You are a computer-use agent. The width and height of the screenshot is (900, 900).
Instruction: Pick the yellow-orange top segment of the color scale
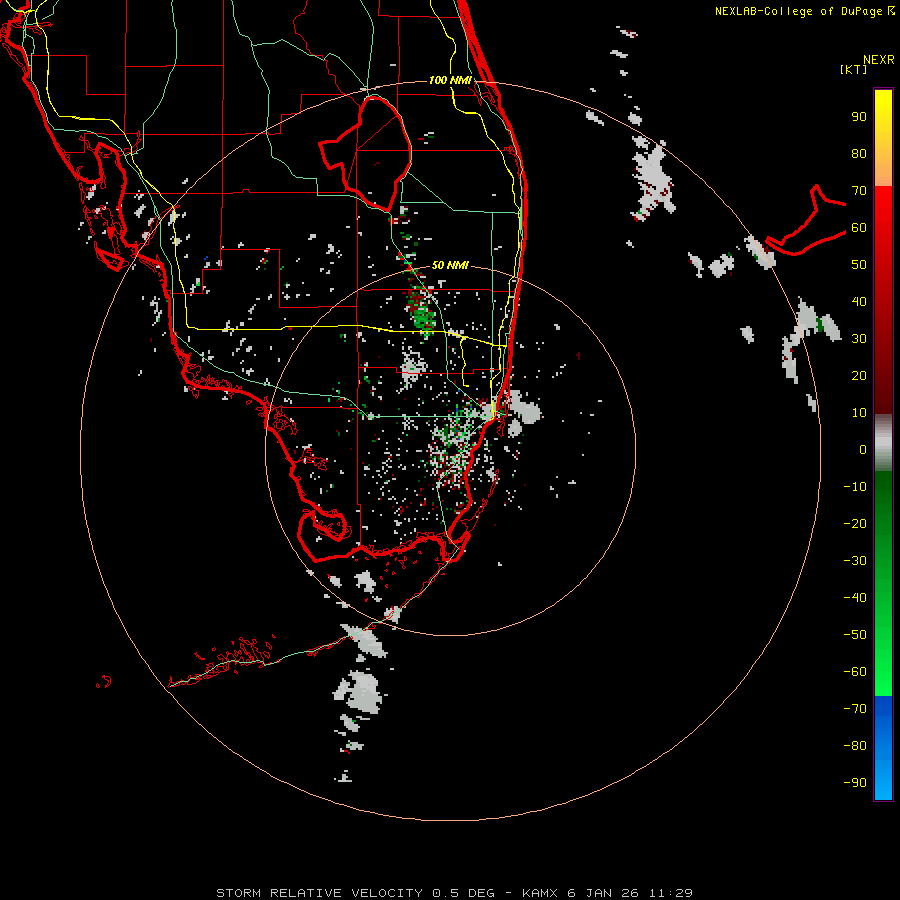pyautogui.click(x=883, y=138)
